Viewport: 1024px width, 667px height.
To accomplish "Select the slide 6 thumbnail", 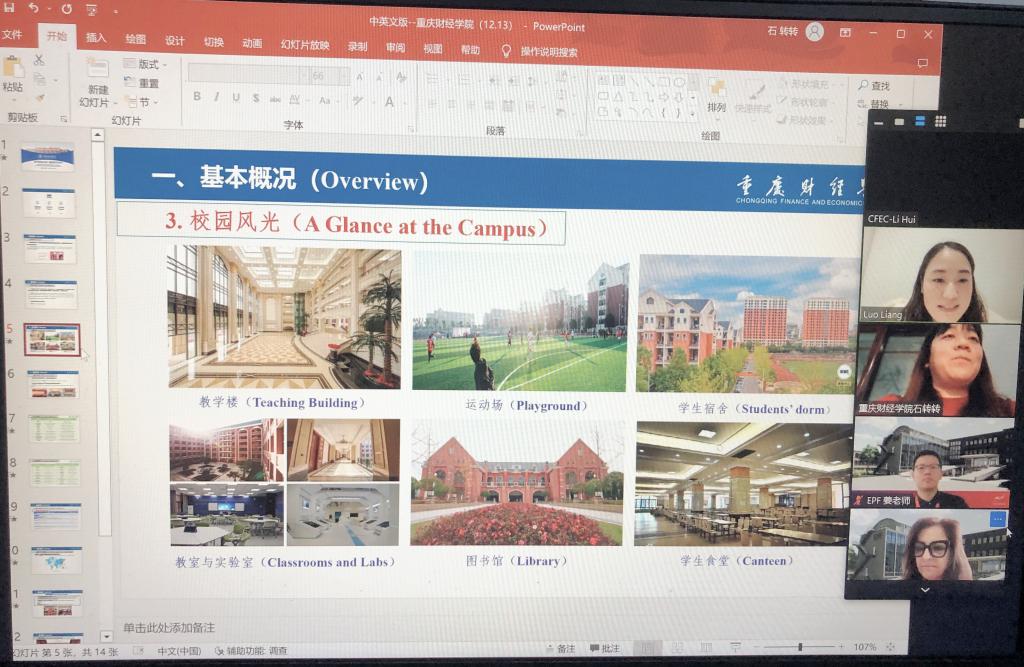I will coord(52,383).
